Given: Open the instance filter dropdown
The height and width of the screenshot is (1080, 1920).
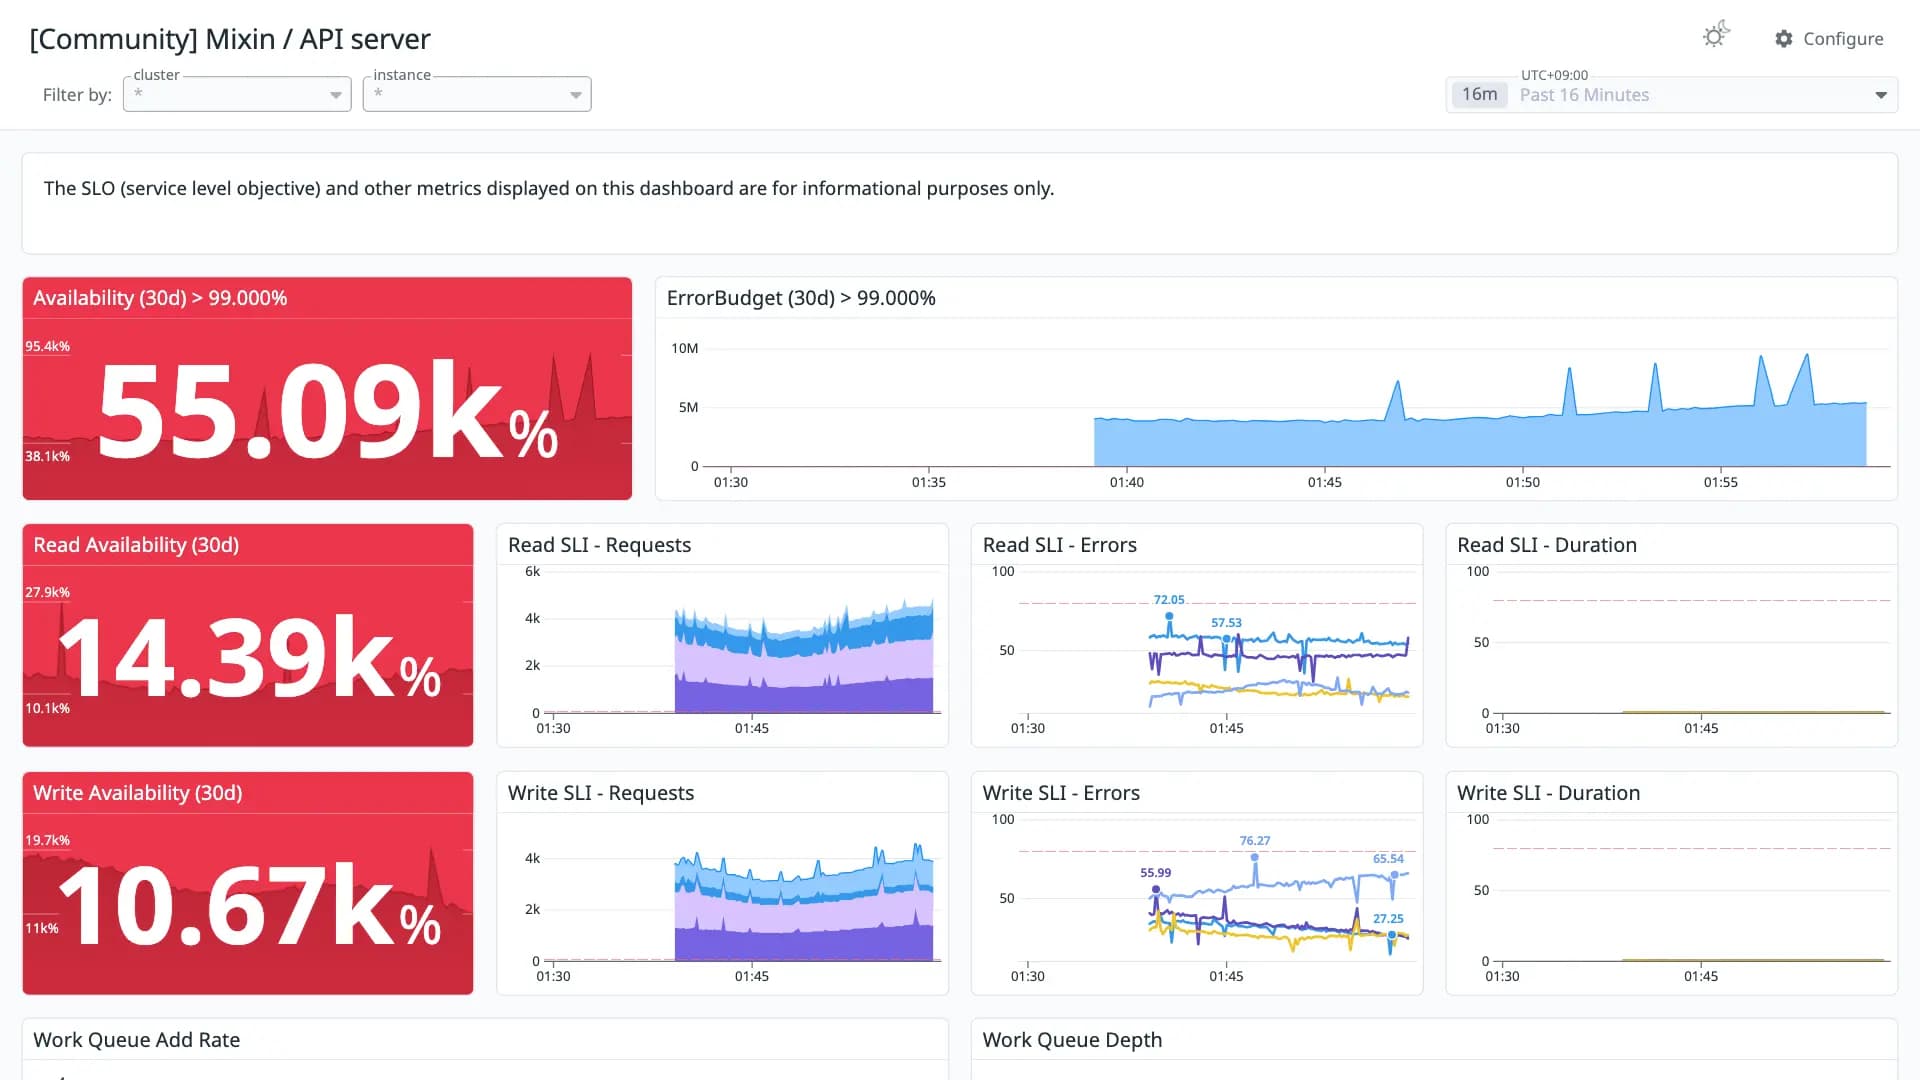Looking at the screenshot, I should pyautogui.click(x=477, y=94).
